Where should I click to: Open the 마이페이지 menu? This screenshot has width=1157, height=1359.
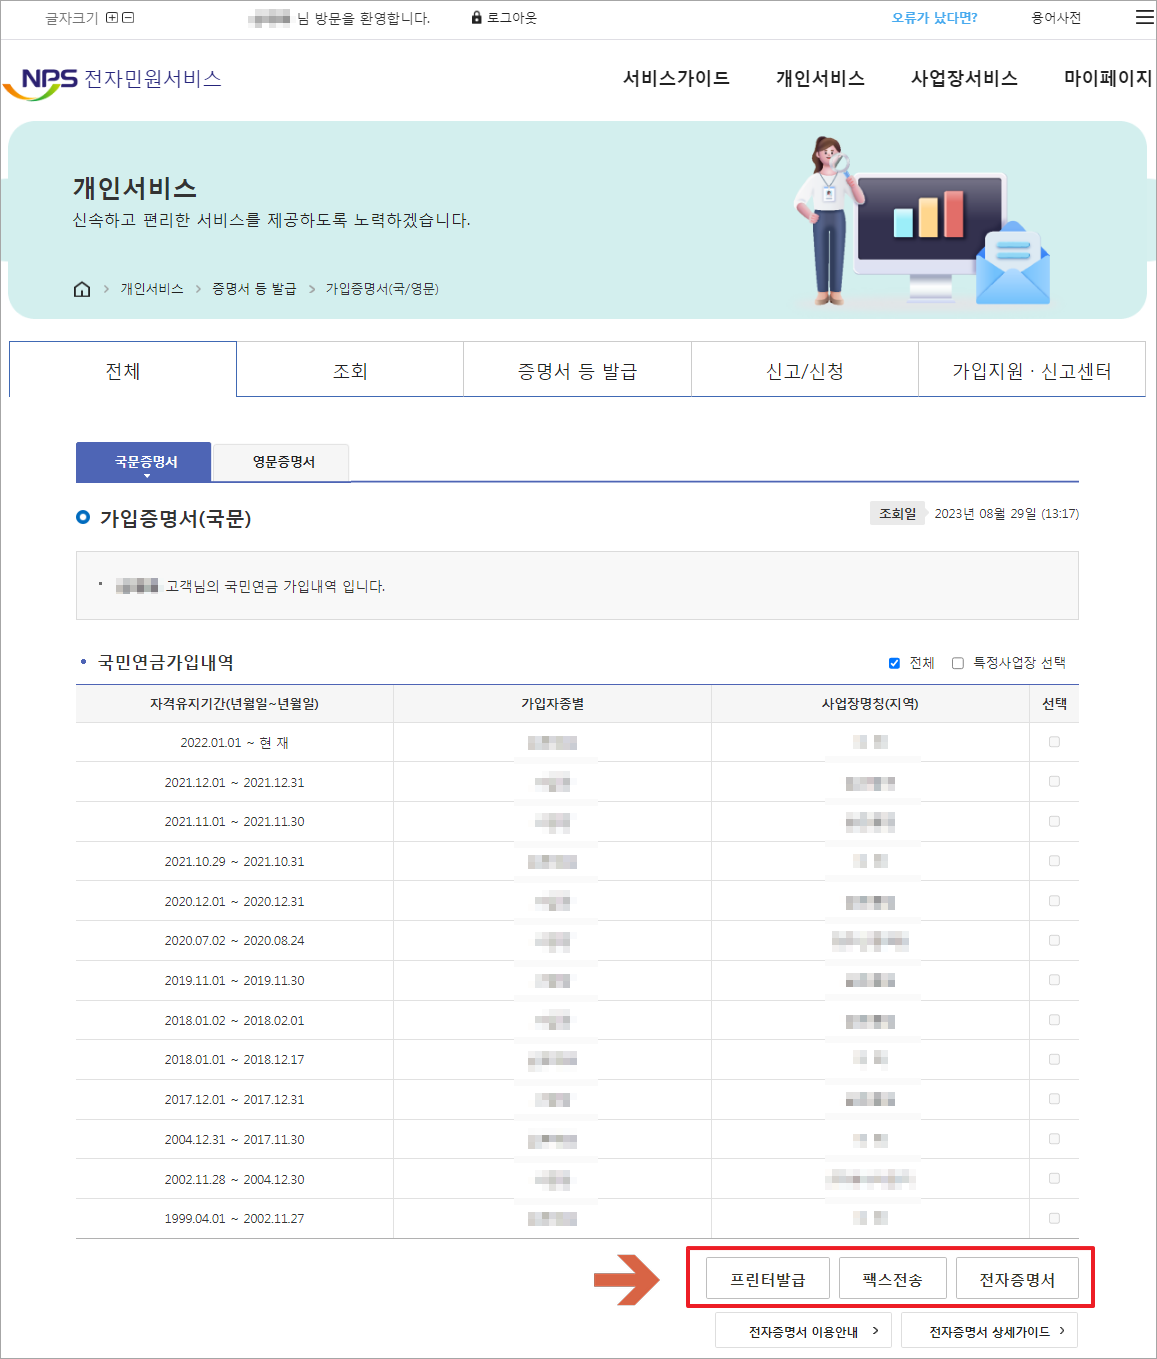coord(1108,78)
